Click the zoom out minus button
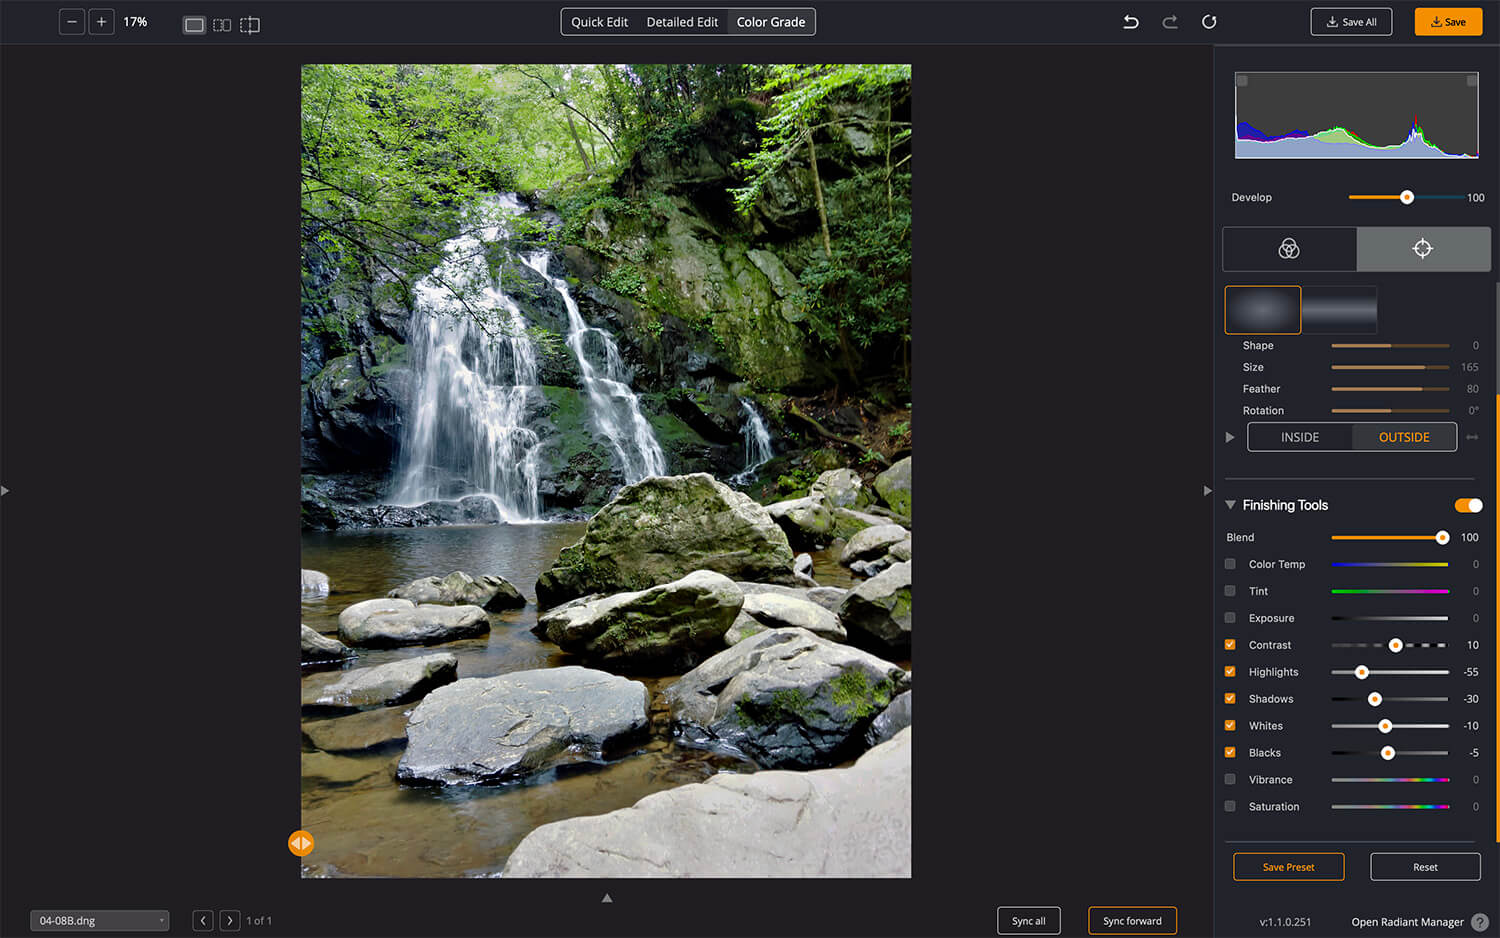The image size is (1500, 938). pos(72,22)
